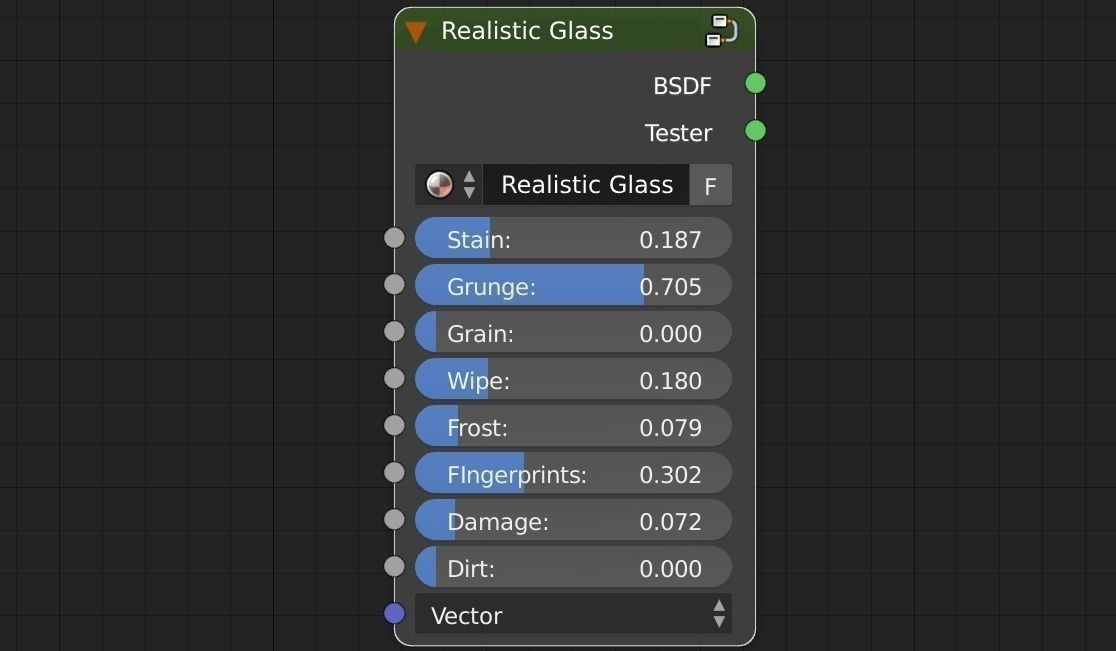The width and height of the screenshot is (1116, 651).
Task: Click the Realistic Glass name field
Action: [x=585, y=184]
